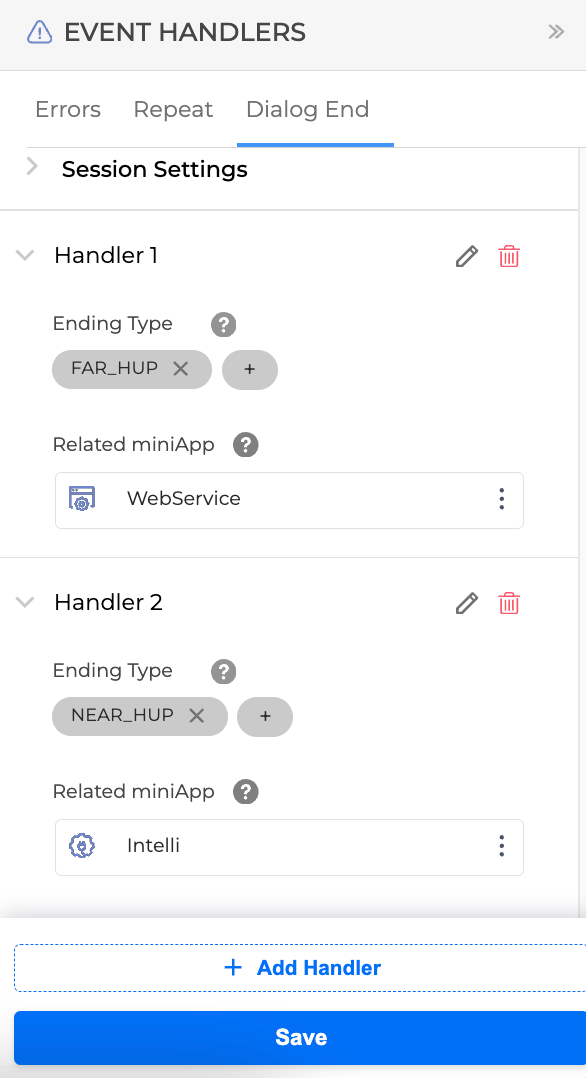This screenshot has height=1078, width=586.
Task: Save the event handler settings
Action: 300,1037
